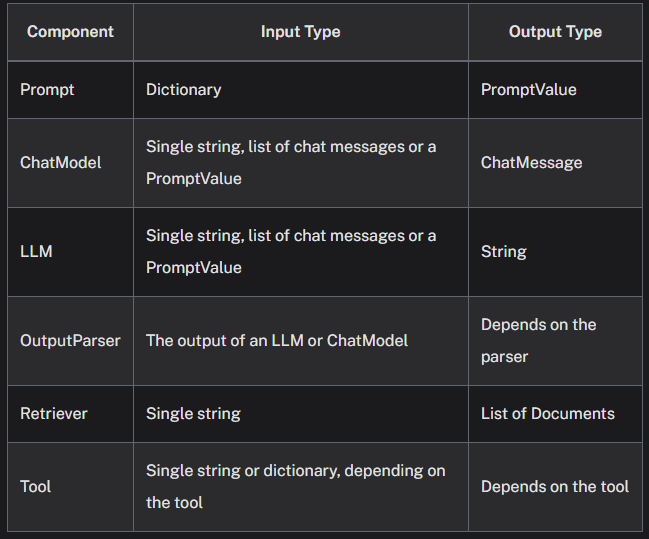This screenshot has width=649, height=539.
Task: Select the ChatModel row's input type text
Action: pos(291,162)
